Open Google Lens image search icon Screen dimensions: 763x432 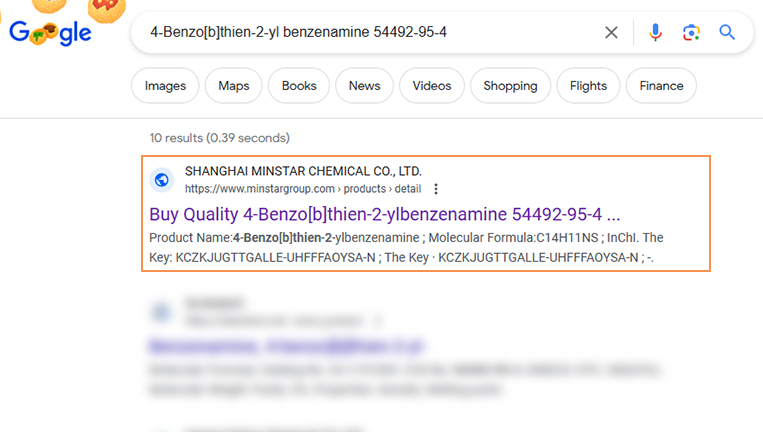691,33
